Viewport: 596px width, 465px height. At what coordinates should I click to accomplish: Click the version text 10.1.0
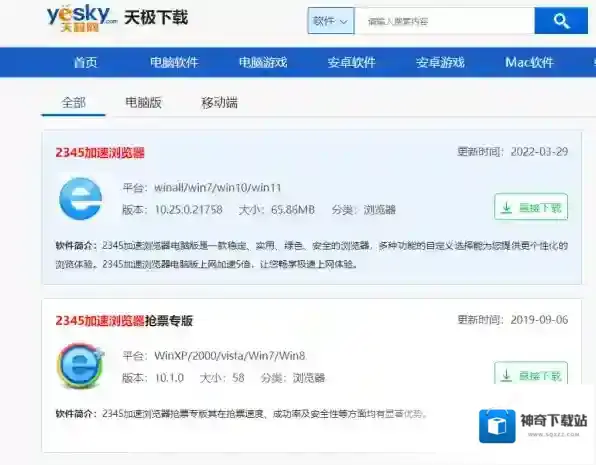tap(169, 378)
